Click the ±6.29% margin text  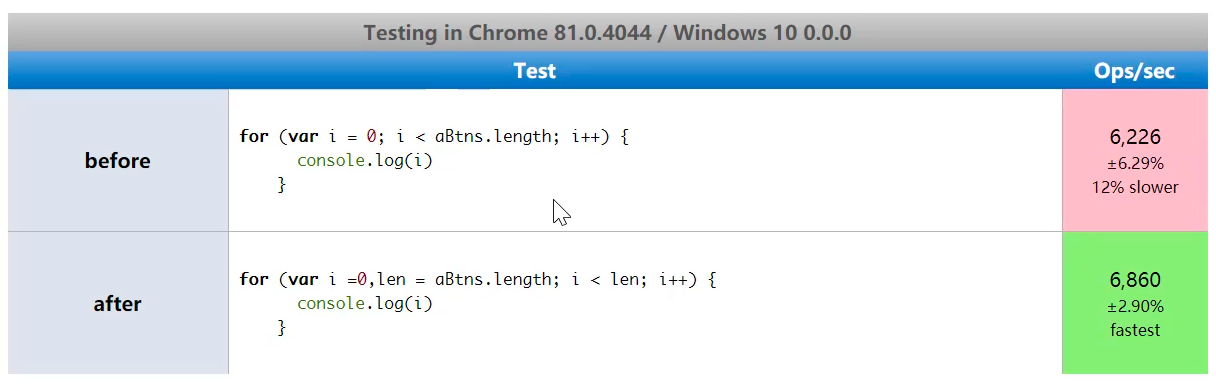tap(1135, 163)
